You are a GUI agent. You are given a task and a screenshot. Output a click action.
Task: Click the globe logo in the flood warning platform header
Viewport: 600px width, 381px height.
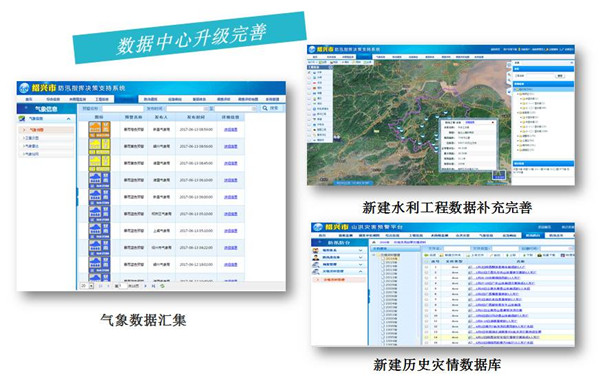pos(317,227)
